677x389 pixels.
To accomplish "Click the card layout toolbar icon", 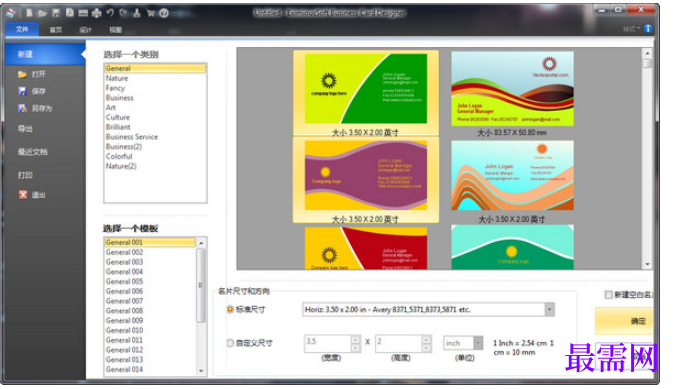I will [x=83, y=13].
